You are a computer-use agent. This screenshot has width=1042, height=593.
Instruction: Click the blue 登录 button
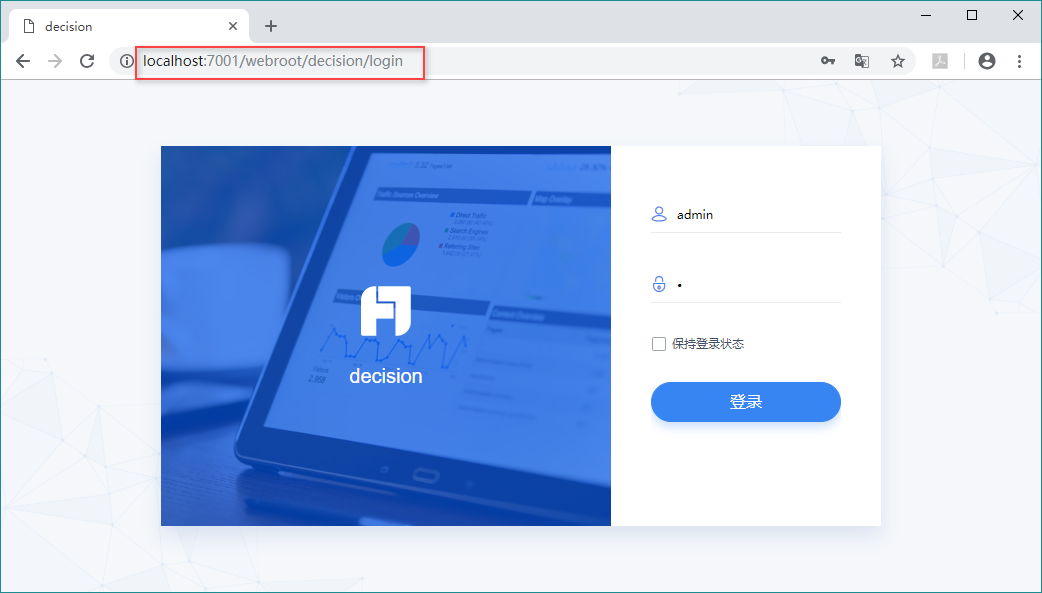(x=746, y=402)
